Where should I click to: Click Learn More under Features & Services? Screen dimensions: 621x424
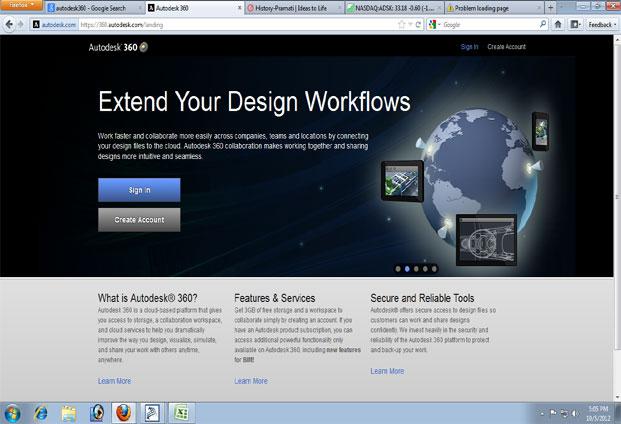(251, 381)
